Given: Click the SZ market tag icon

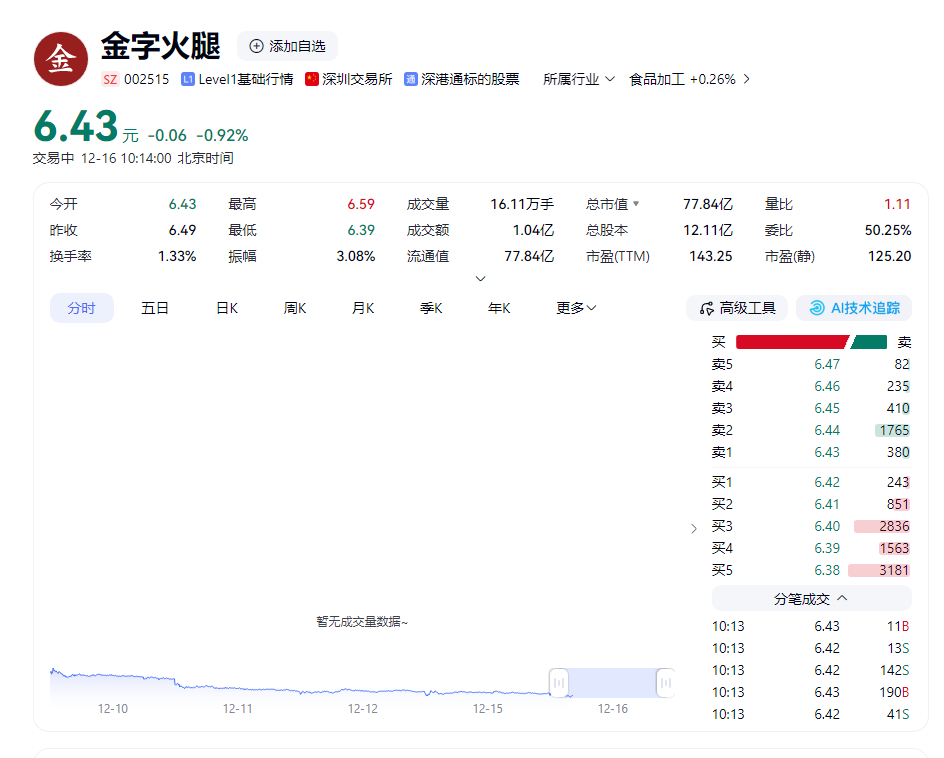Looking at the screenshot, I should (x=110, y=79).
